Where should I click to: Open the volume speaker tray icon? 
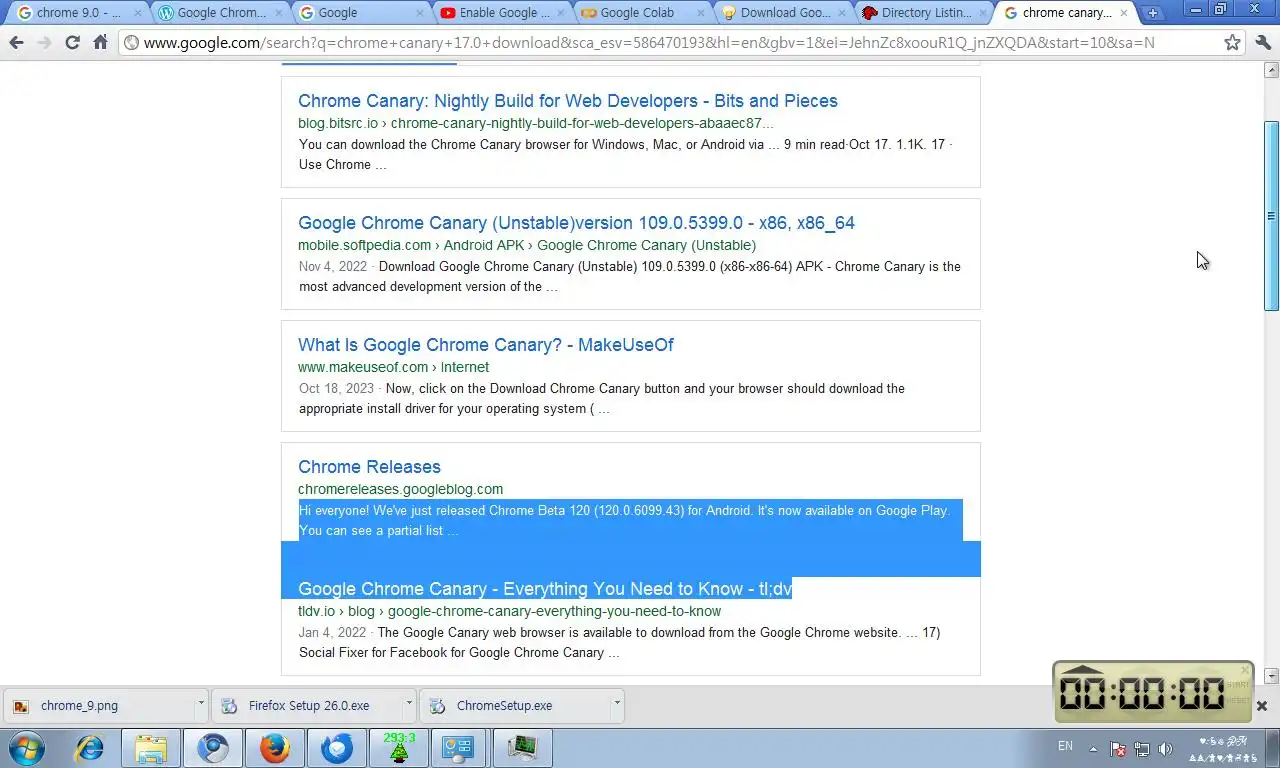point(1165,748)
